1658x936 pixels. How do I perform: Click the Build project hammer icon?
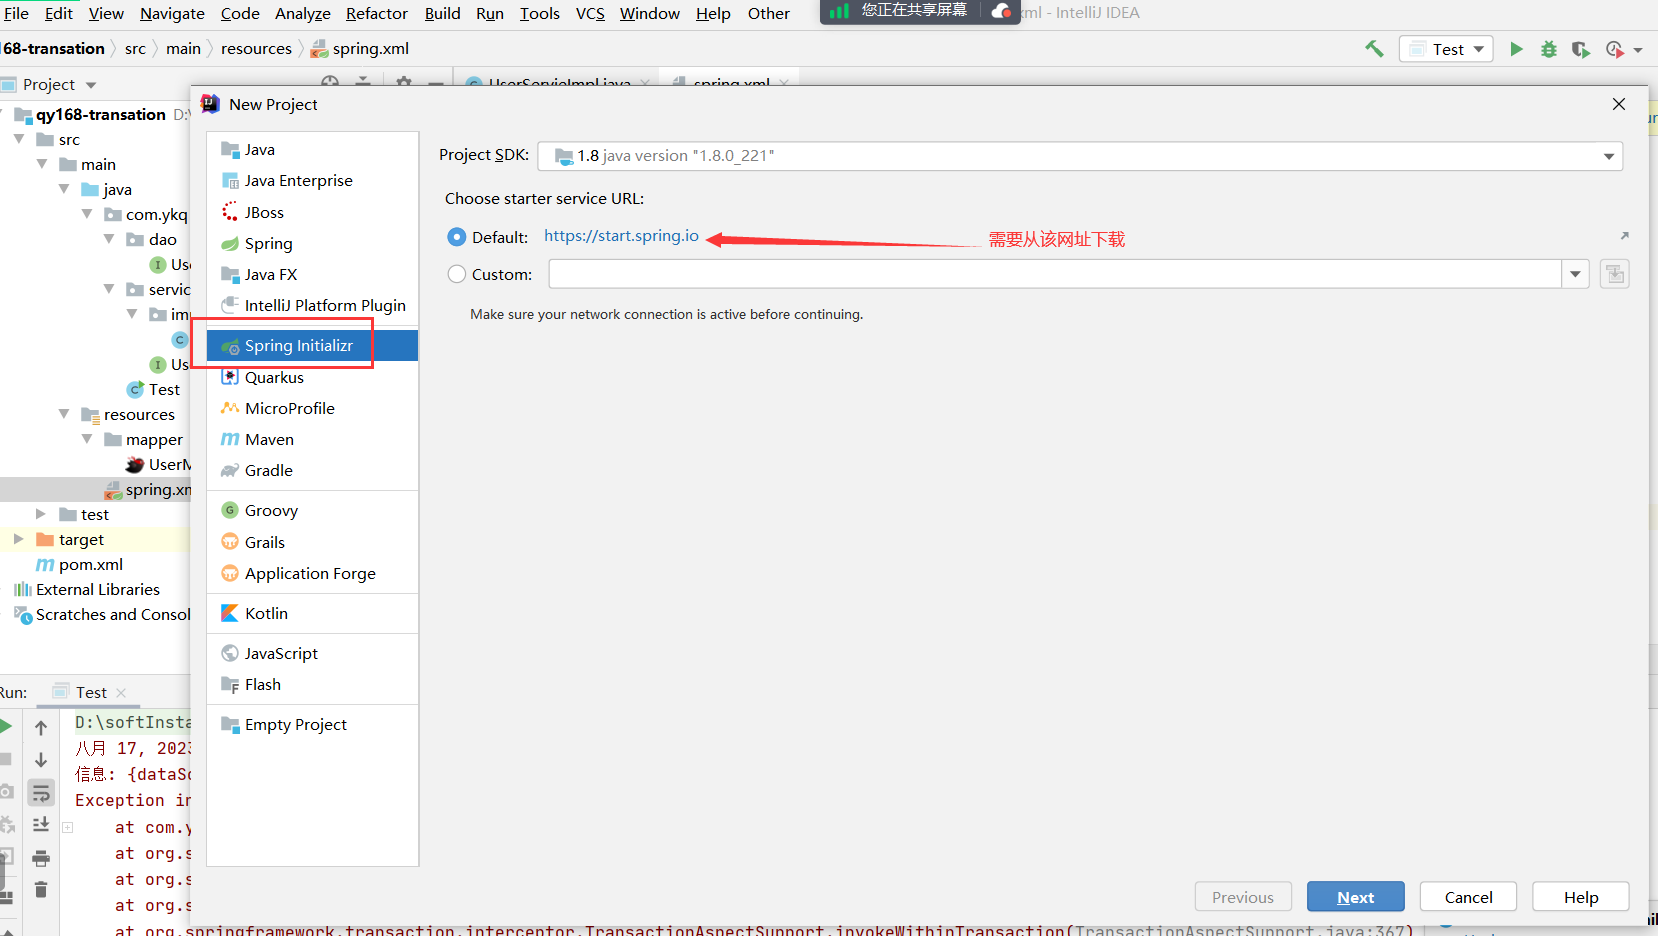[x=1375, y=49]
